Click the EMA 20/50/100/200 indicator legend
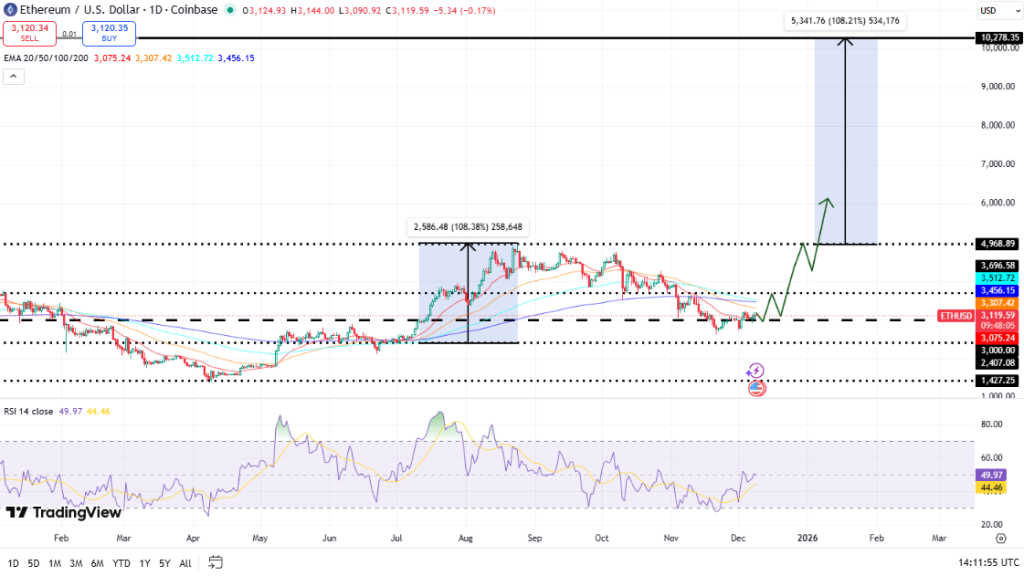1024x576 pixels. click(46, 58)
